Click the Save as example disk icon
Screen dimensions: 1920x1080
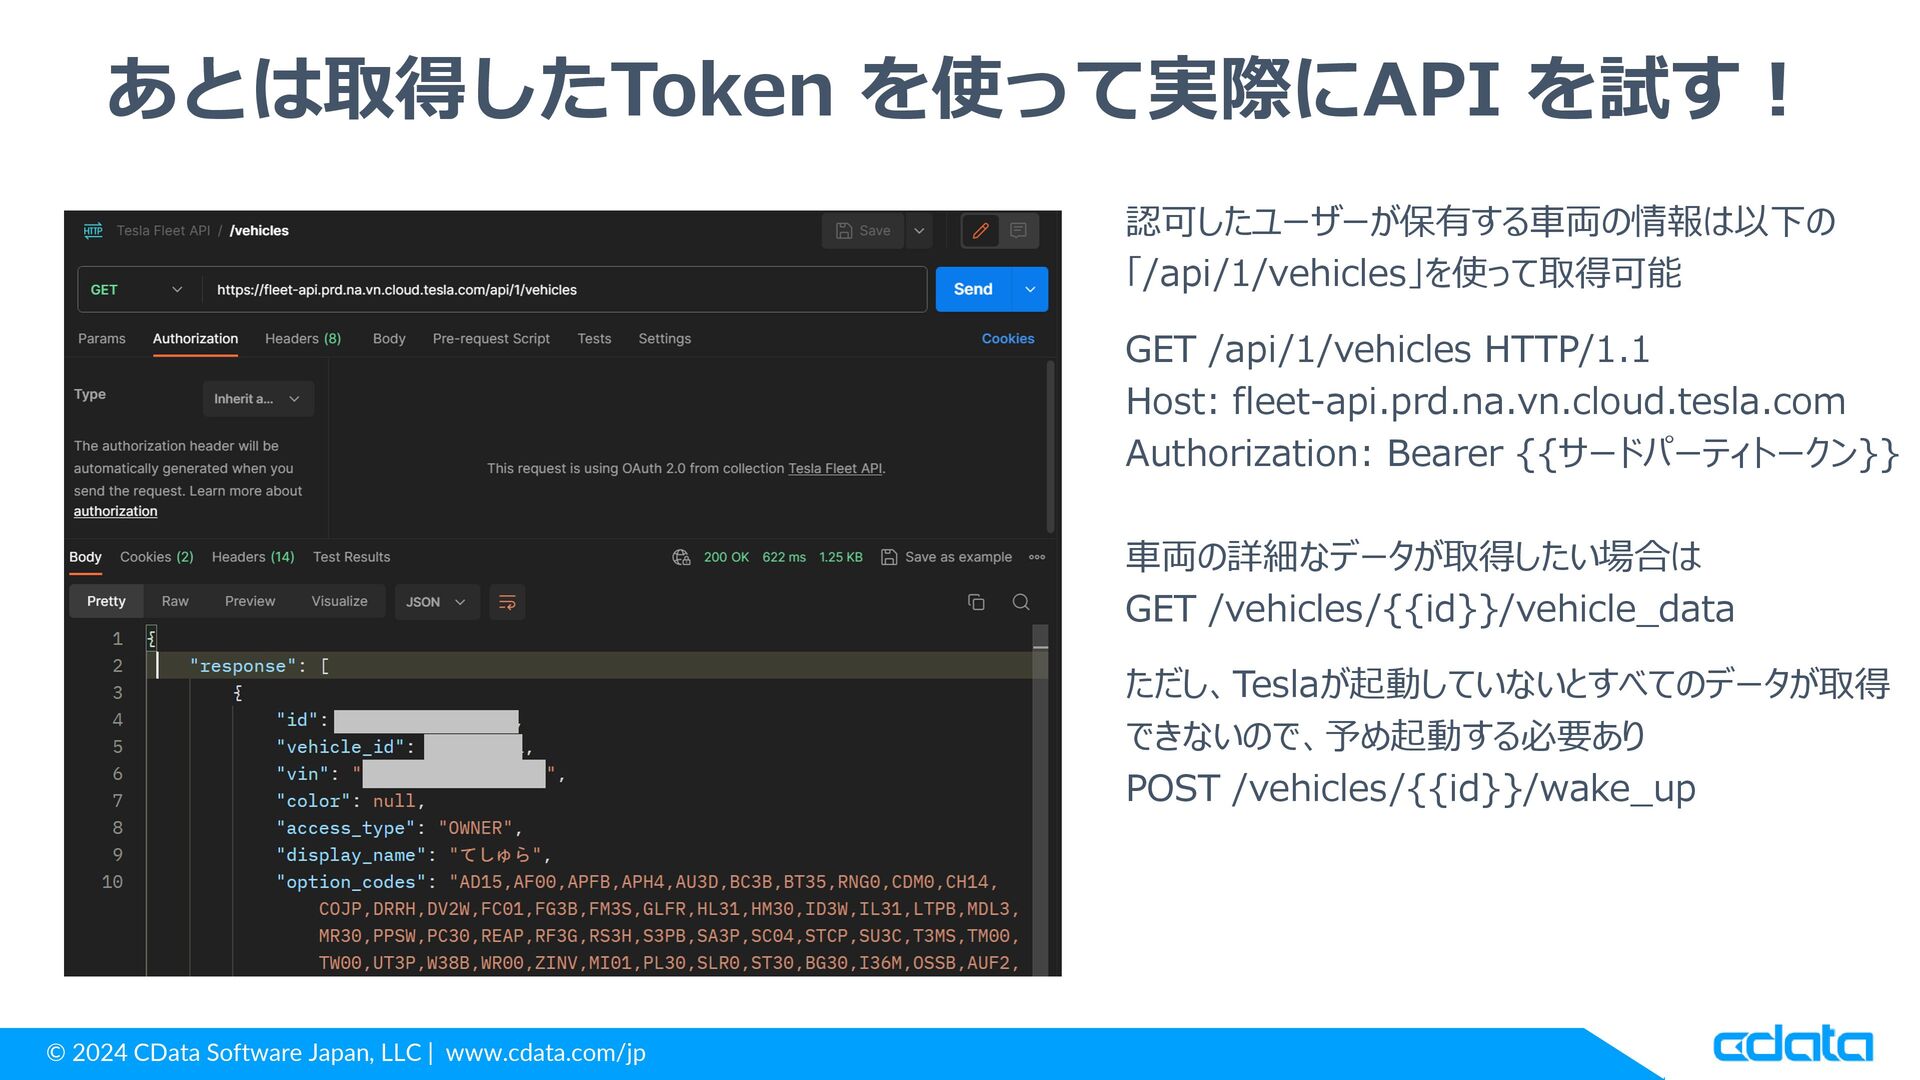[889, 558]
